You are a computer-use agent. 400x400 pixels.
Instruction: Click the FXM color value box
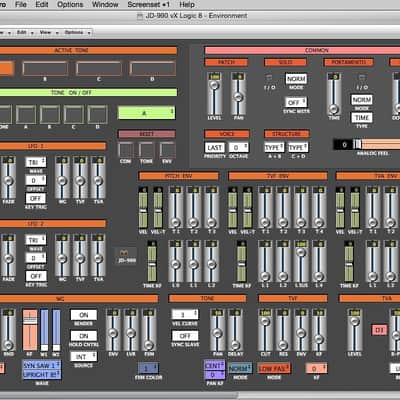148,368
